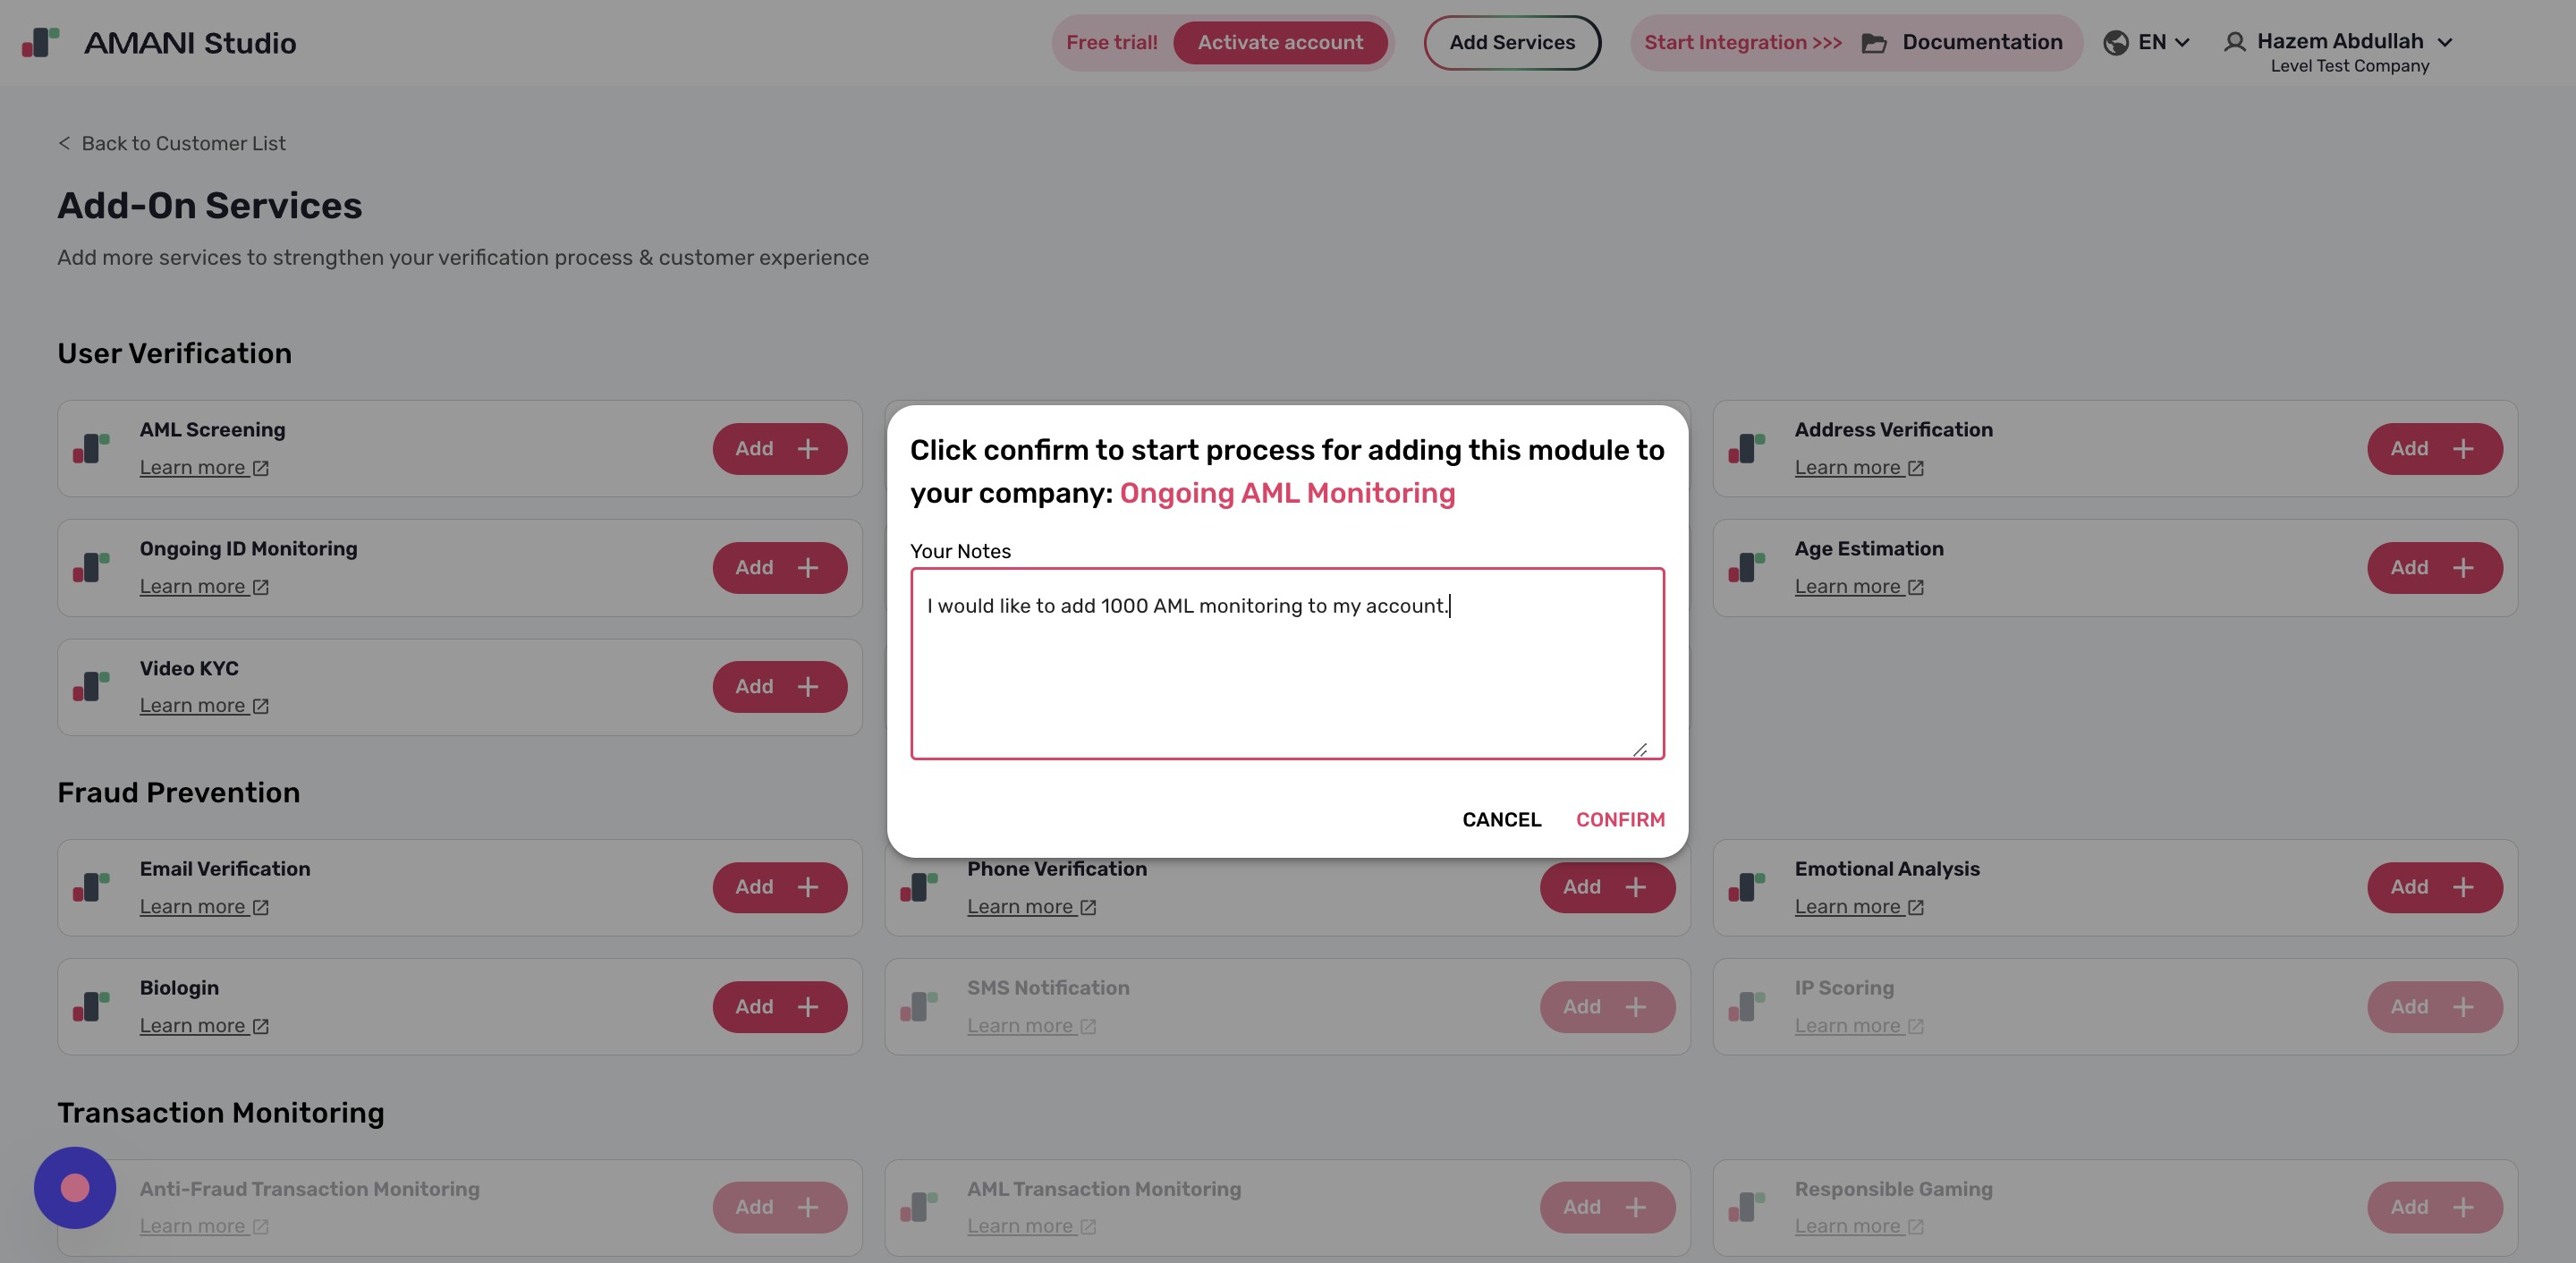Open the purple chat support bubble
Image resolution: width=2576 pixels, height=1263 pixels.
click(74, 1188)
